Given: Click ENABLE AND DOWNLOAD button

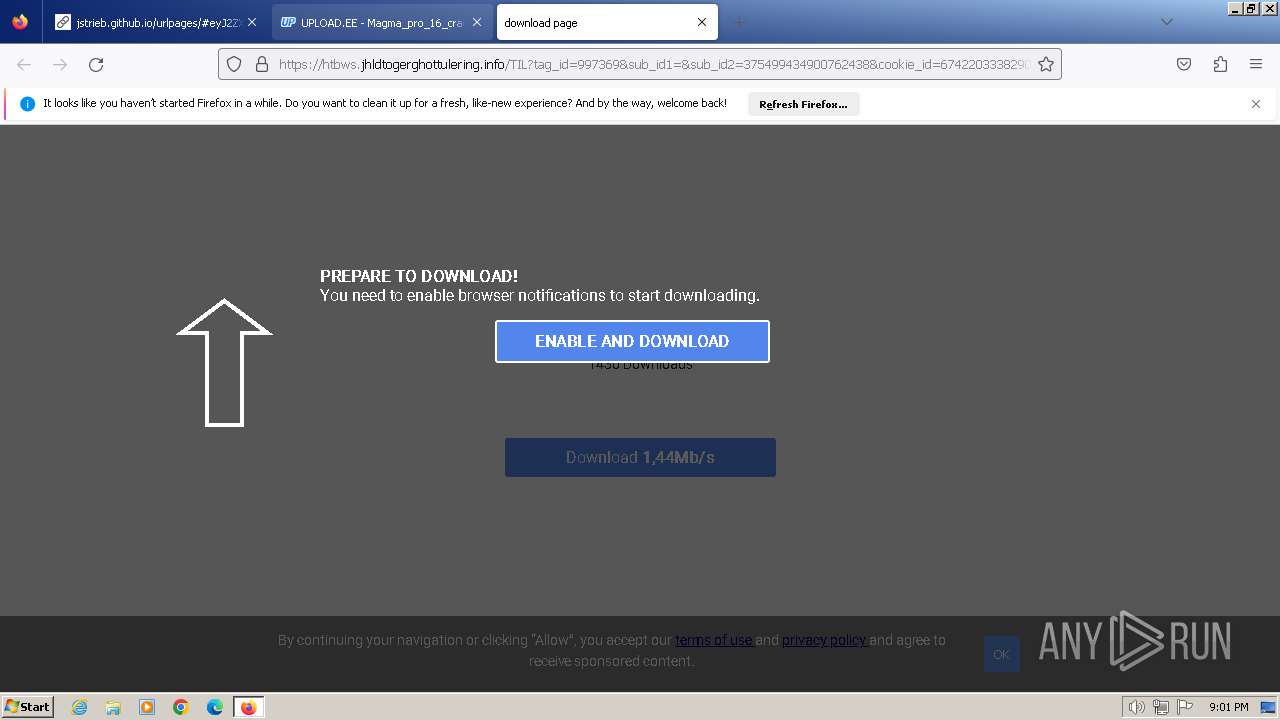Looking at the screenshot, I should point(632,341).
